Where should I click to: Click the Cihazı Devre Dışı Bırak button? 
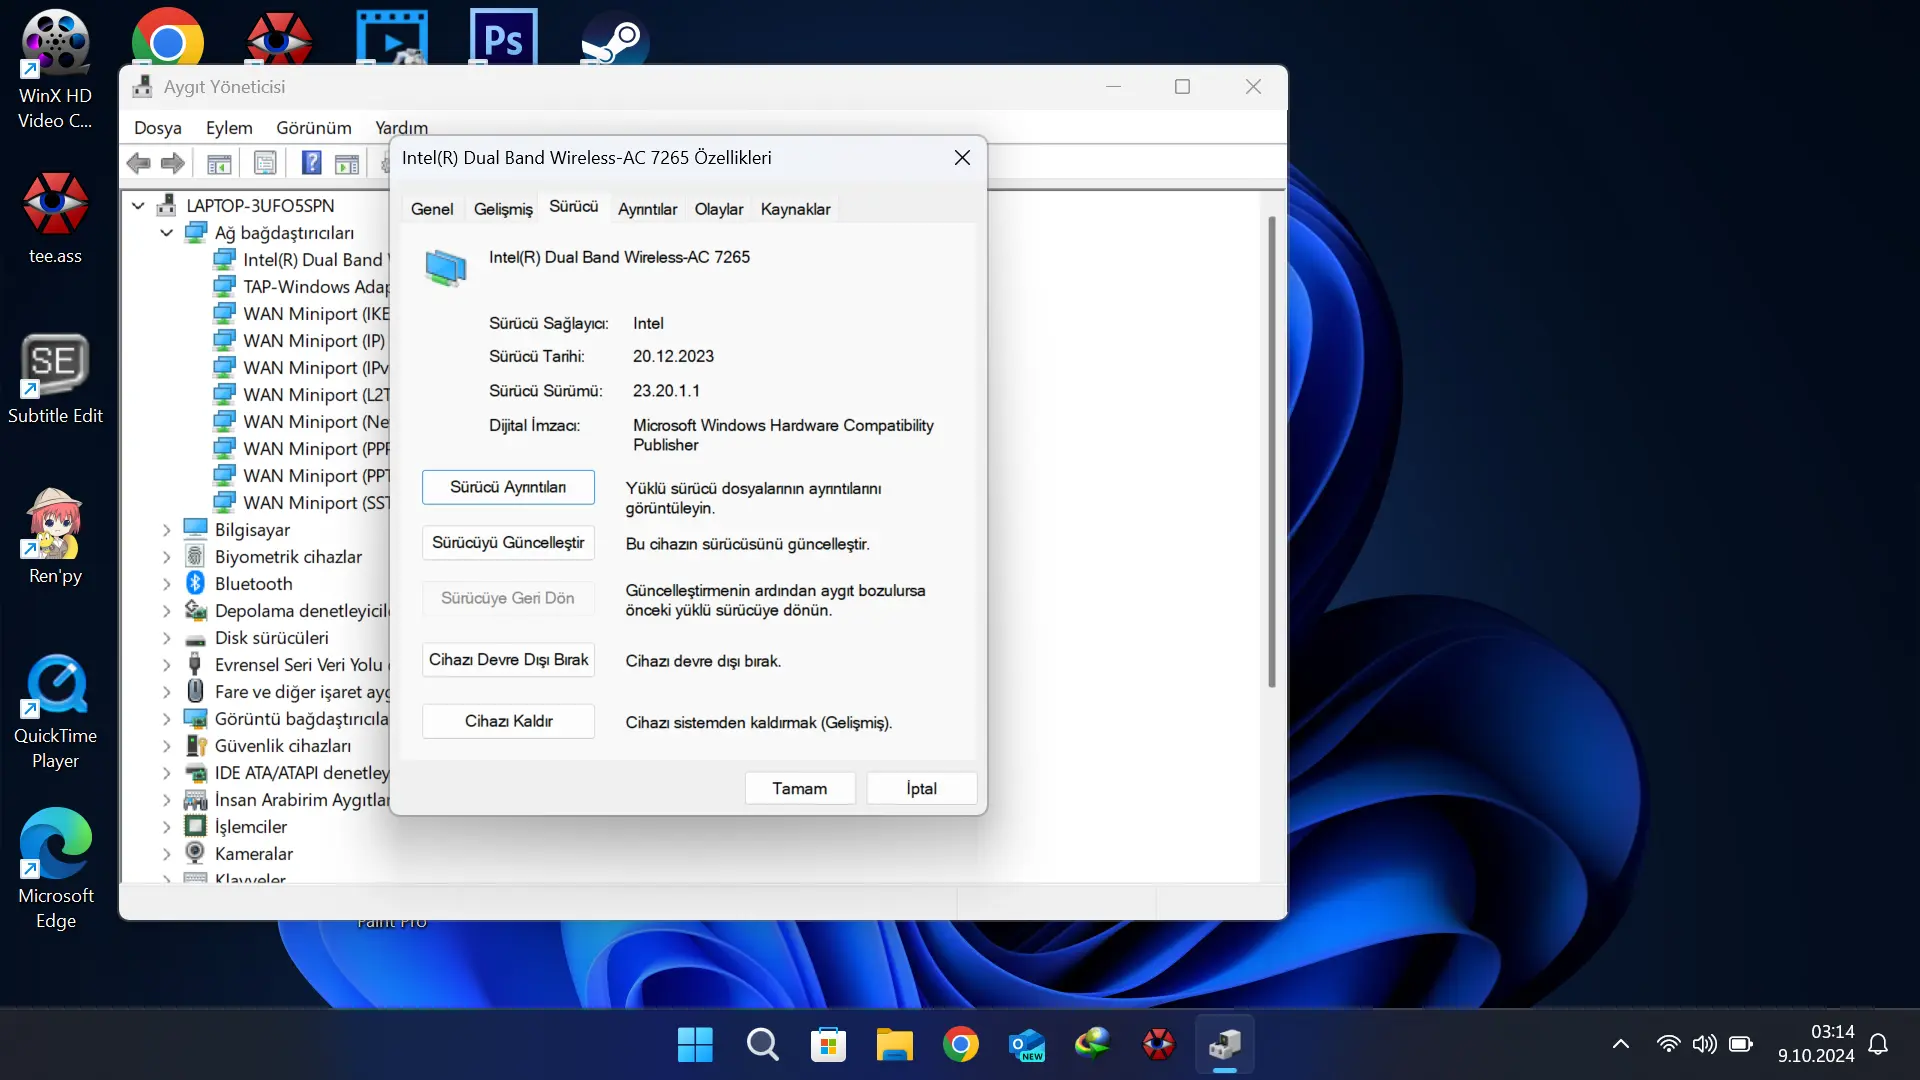click(508, 660)
